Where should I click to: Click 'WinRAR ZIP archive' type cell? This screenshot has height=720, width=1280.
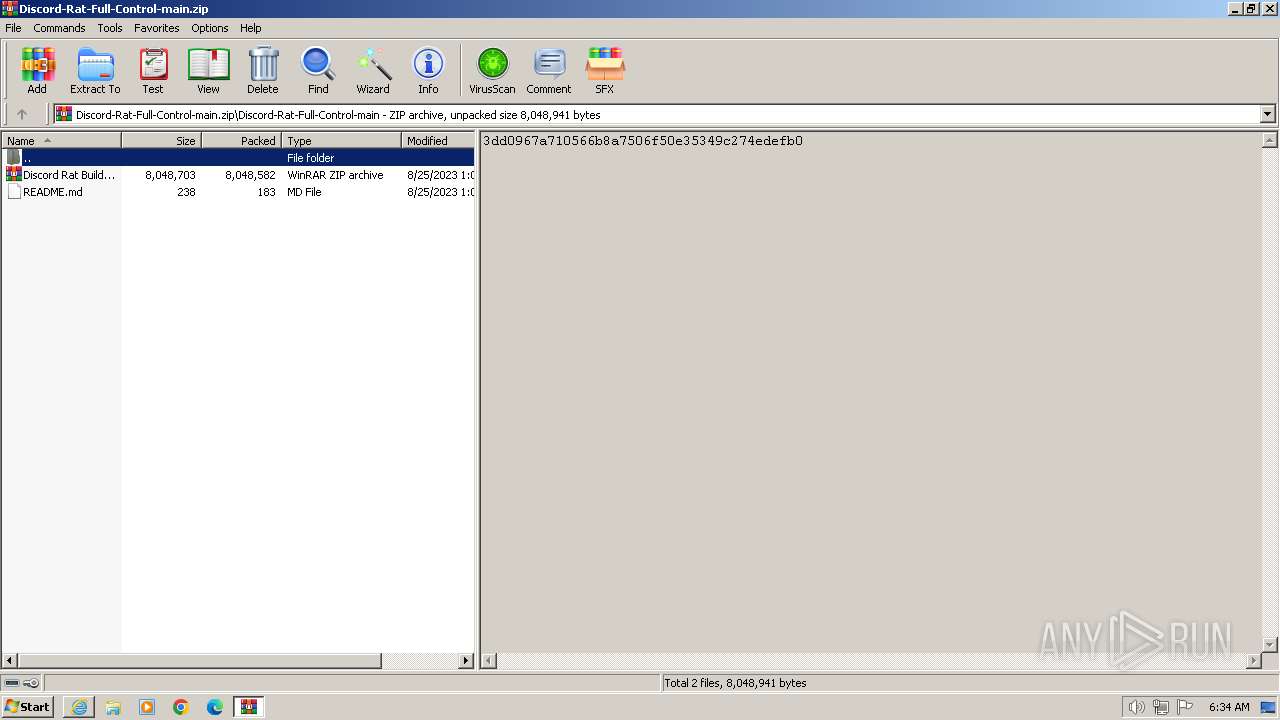click(335, 174)
